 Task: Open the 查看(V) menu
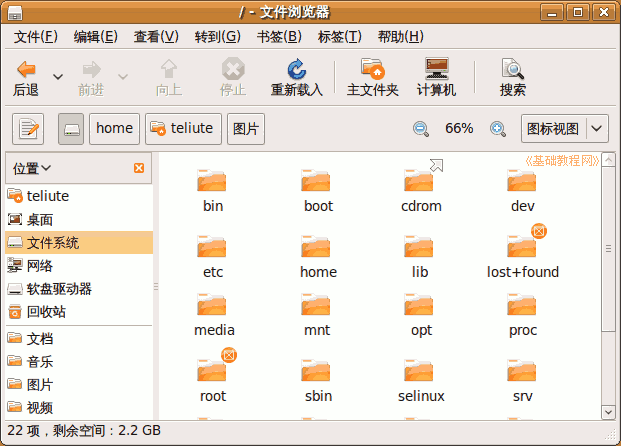click(155, 36)
